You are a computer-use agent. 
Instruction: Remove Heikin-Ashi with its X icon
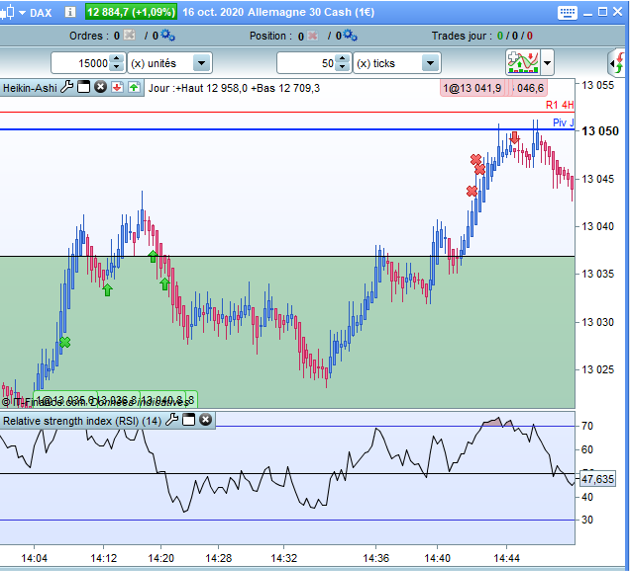pos(100,87)
